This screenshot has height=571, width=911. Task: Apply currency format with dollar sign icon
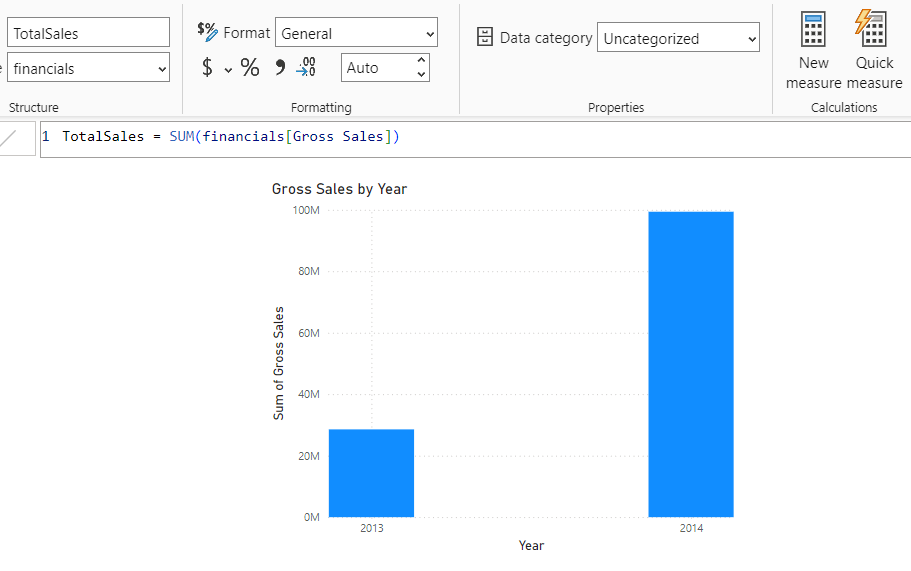[x=207, y=67]
